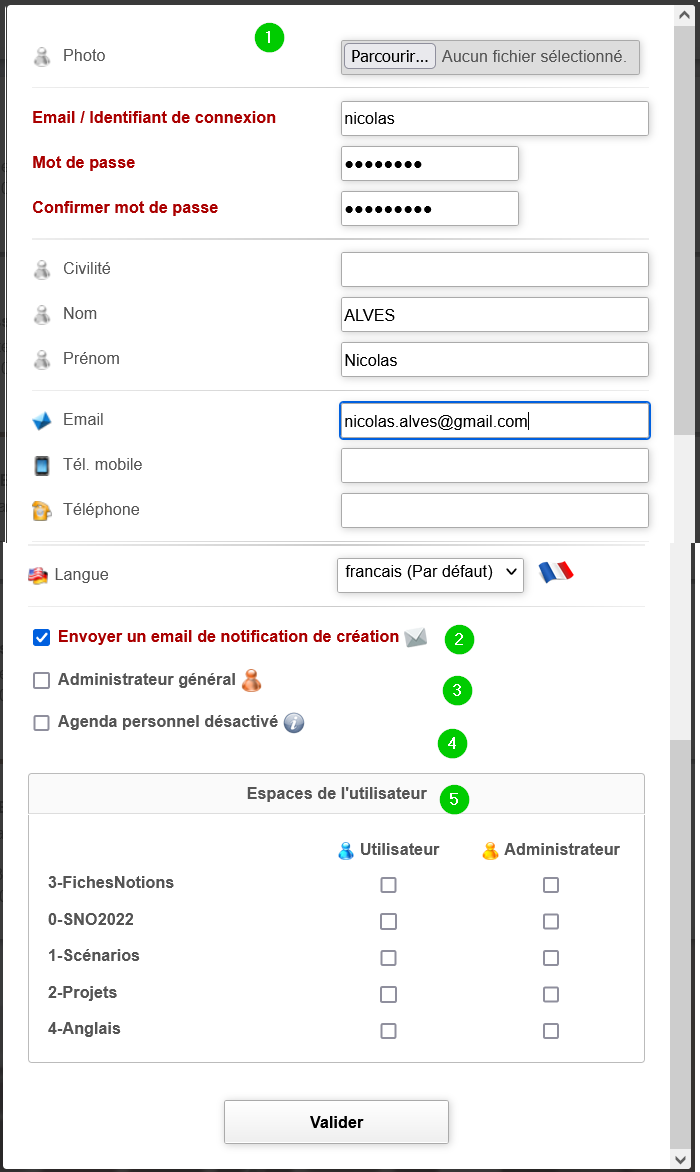Viewport: 700px width, 1172px height.
Task: Click the envelope icon beside creation notification
Action: (415, 638)
